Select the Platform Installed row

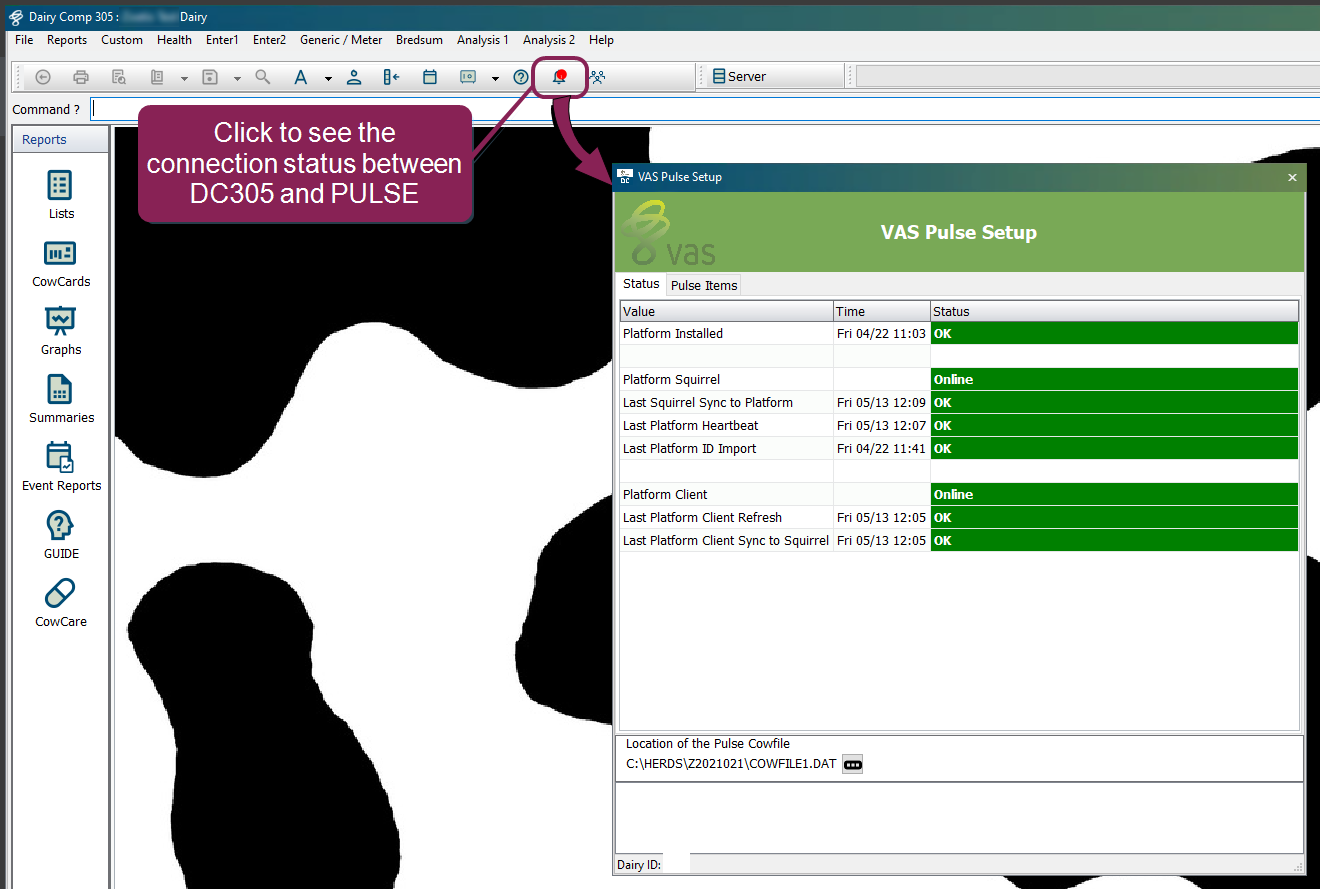(959, 333)
